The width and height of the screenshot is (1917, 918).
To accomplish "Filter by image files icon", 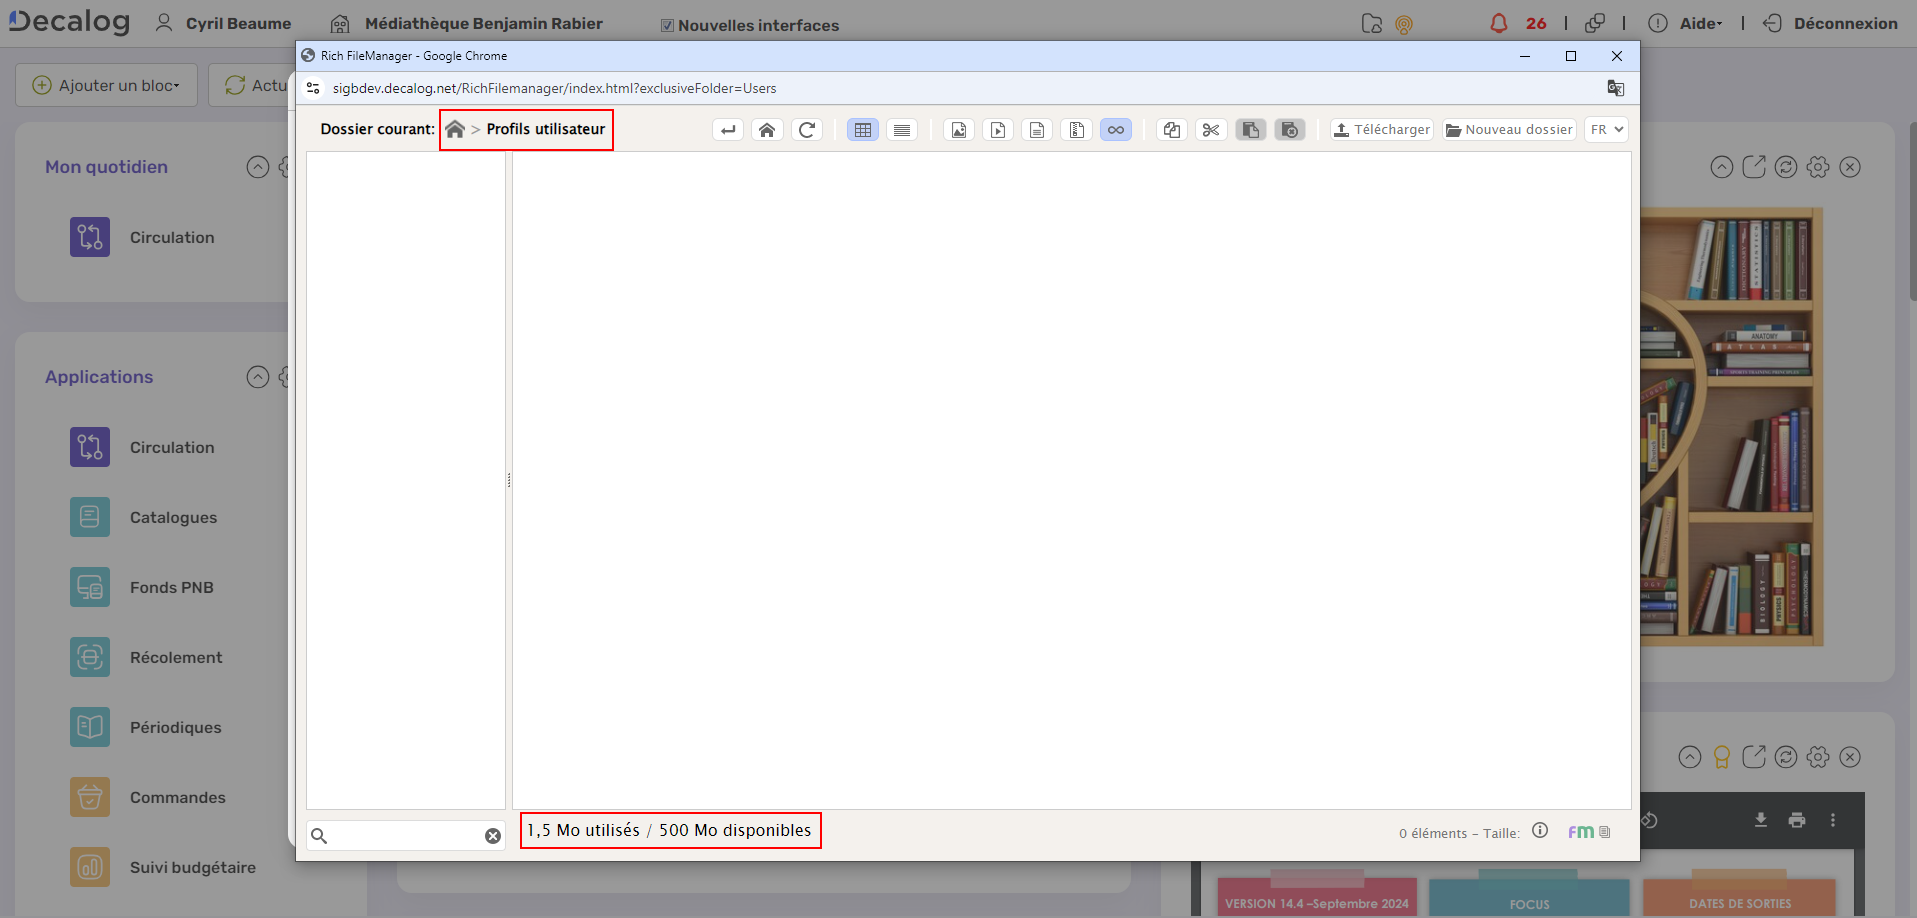I will point(959,130).
